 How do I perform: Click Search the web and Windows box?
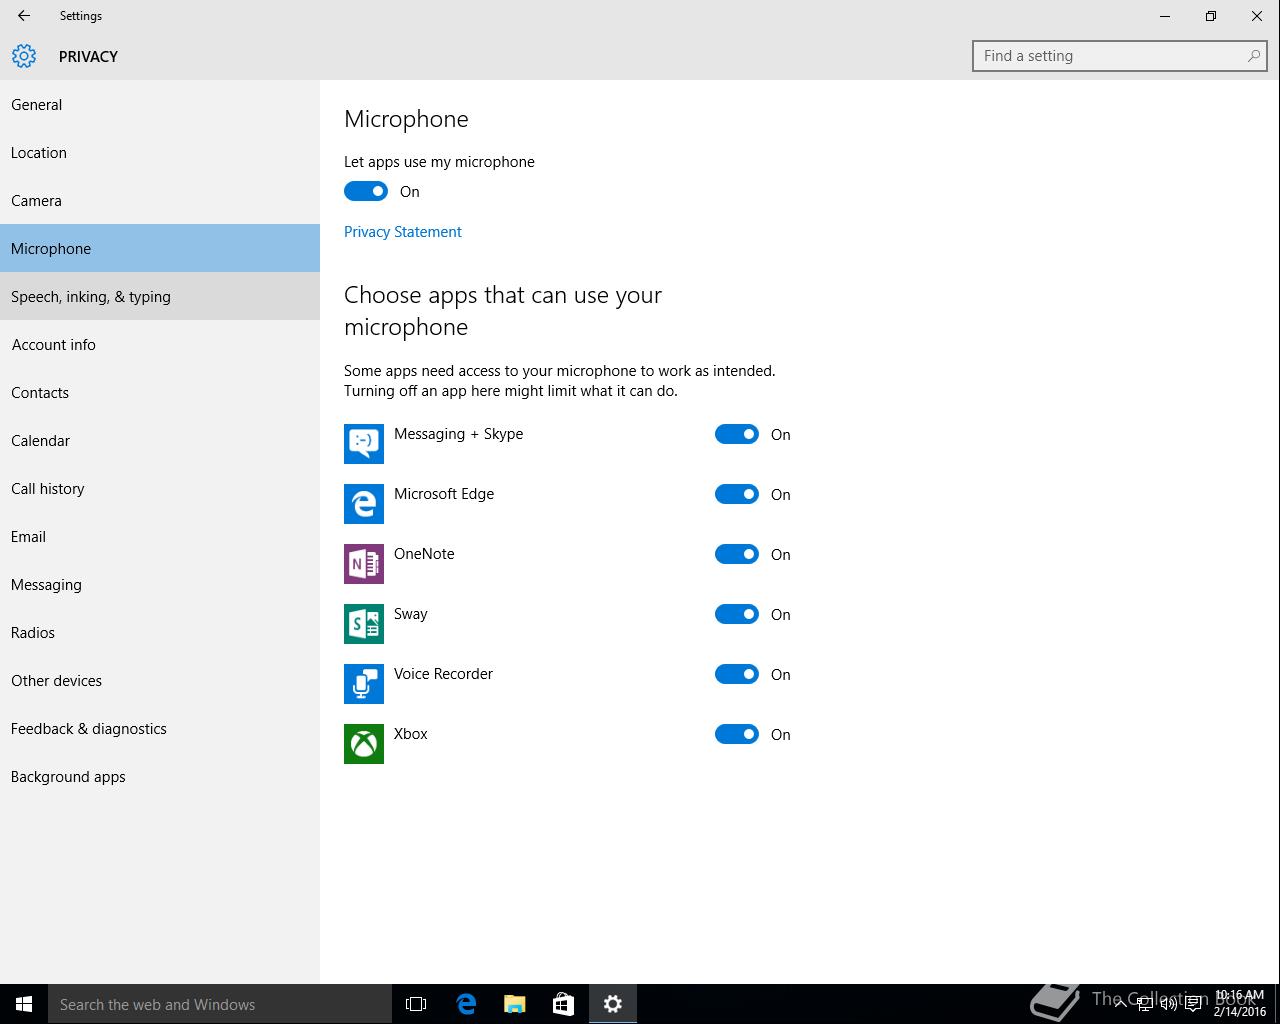point(220,1004)
